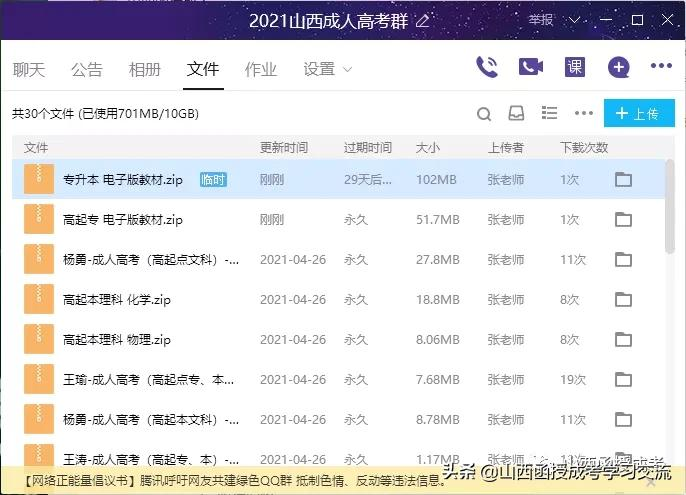Click zip icon of 高起专 电子版教材.zip
This screenshot has width=686, height=495.
[x=39, y=219]
